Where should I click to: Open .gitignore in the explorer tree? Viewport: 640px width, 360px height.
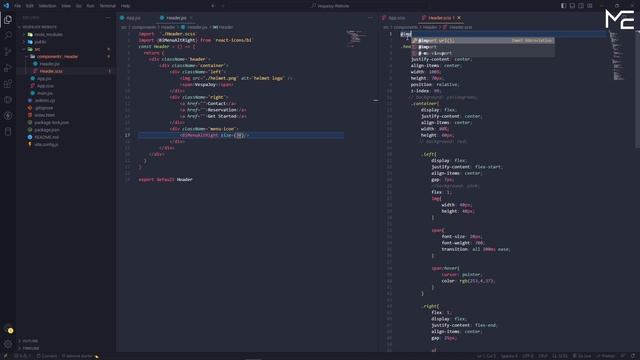[44, 108]
